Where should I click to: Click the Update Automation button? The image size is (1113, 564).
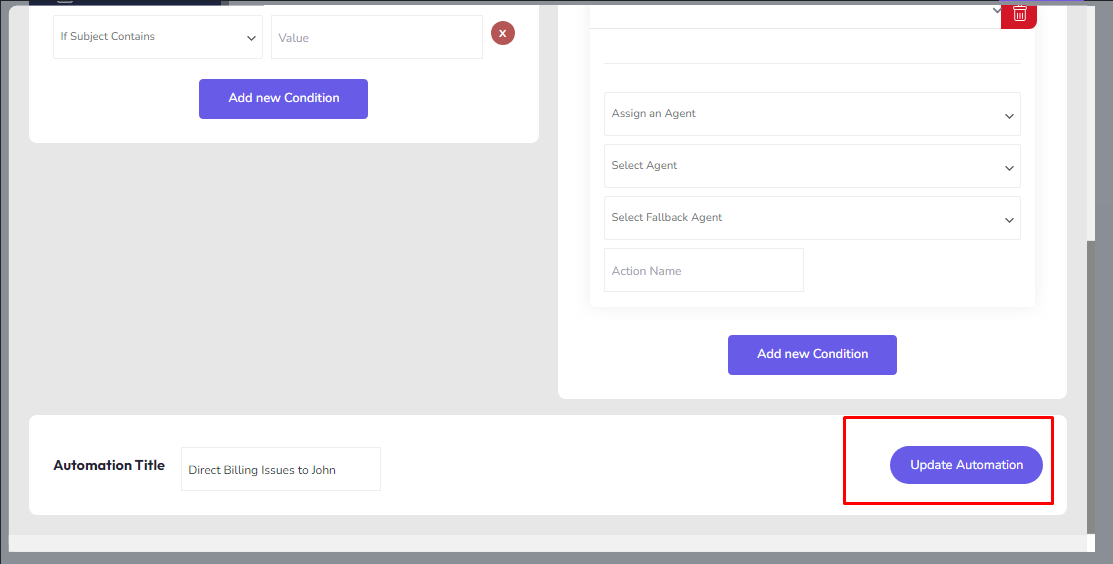pyautogui.click(x=966, y=465)
